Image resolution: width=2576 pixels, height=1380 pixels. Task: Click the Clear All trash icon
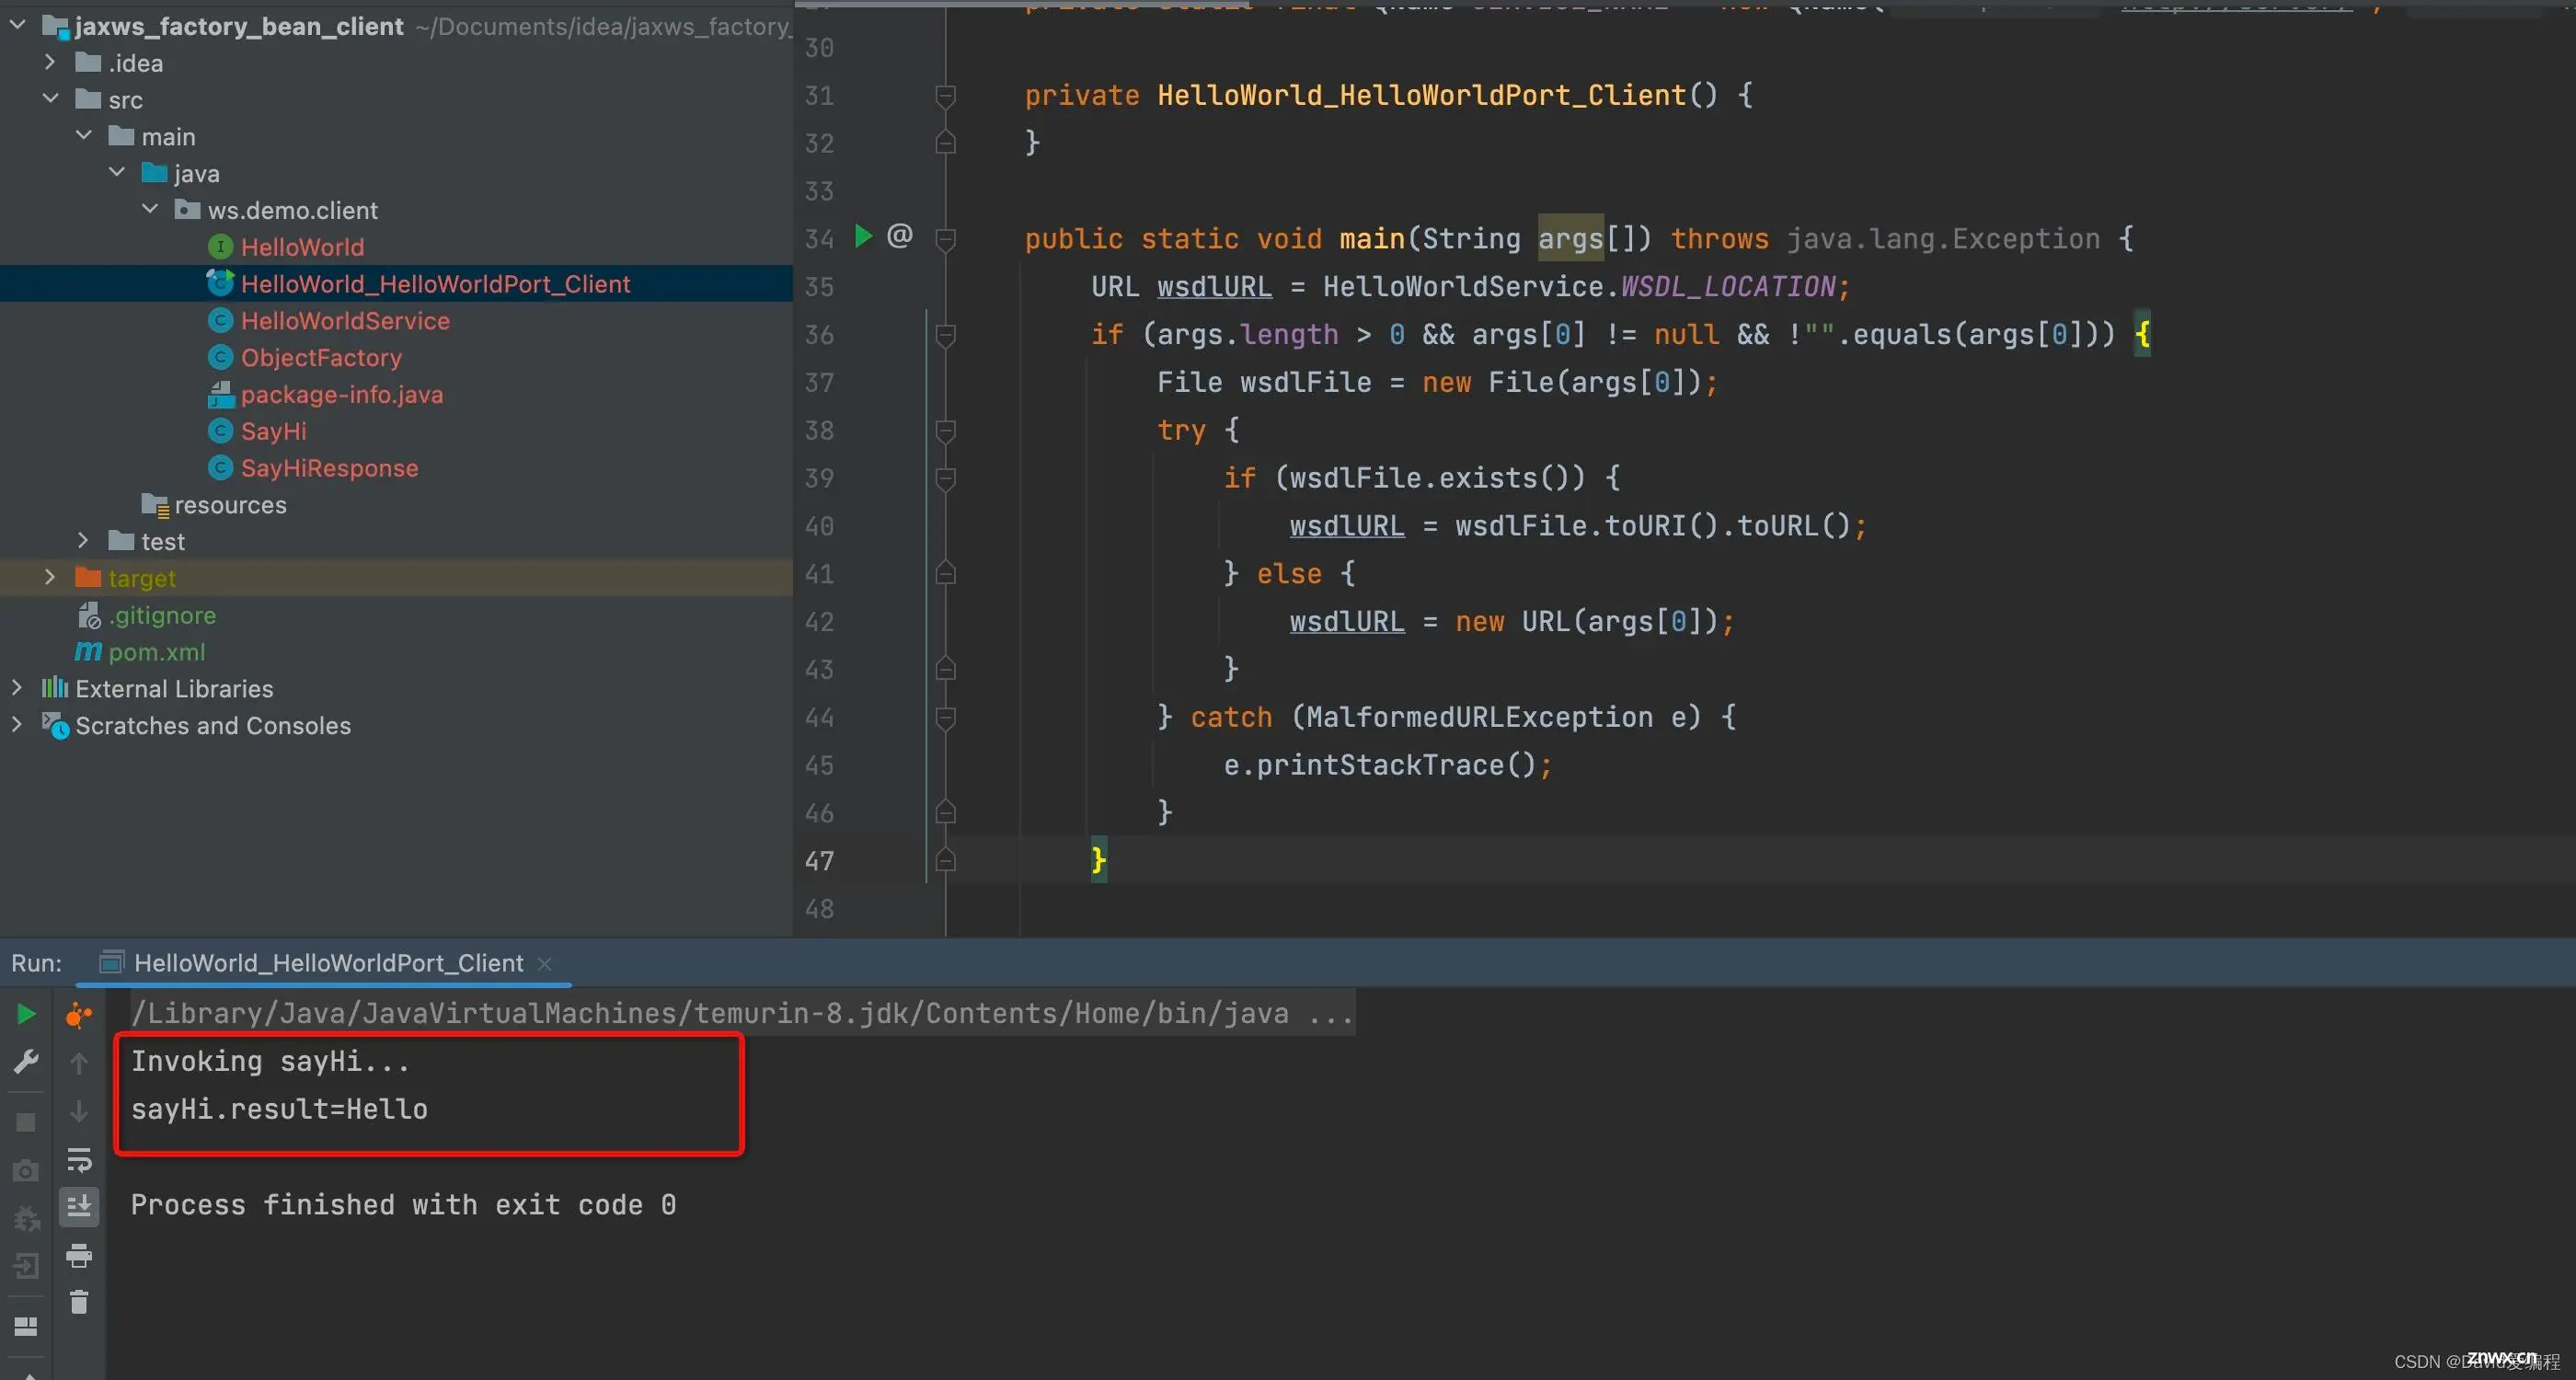click(79, 1302)
